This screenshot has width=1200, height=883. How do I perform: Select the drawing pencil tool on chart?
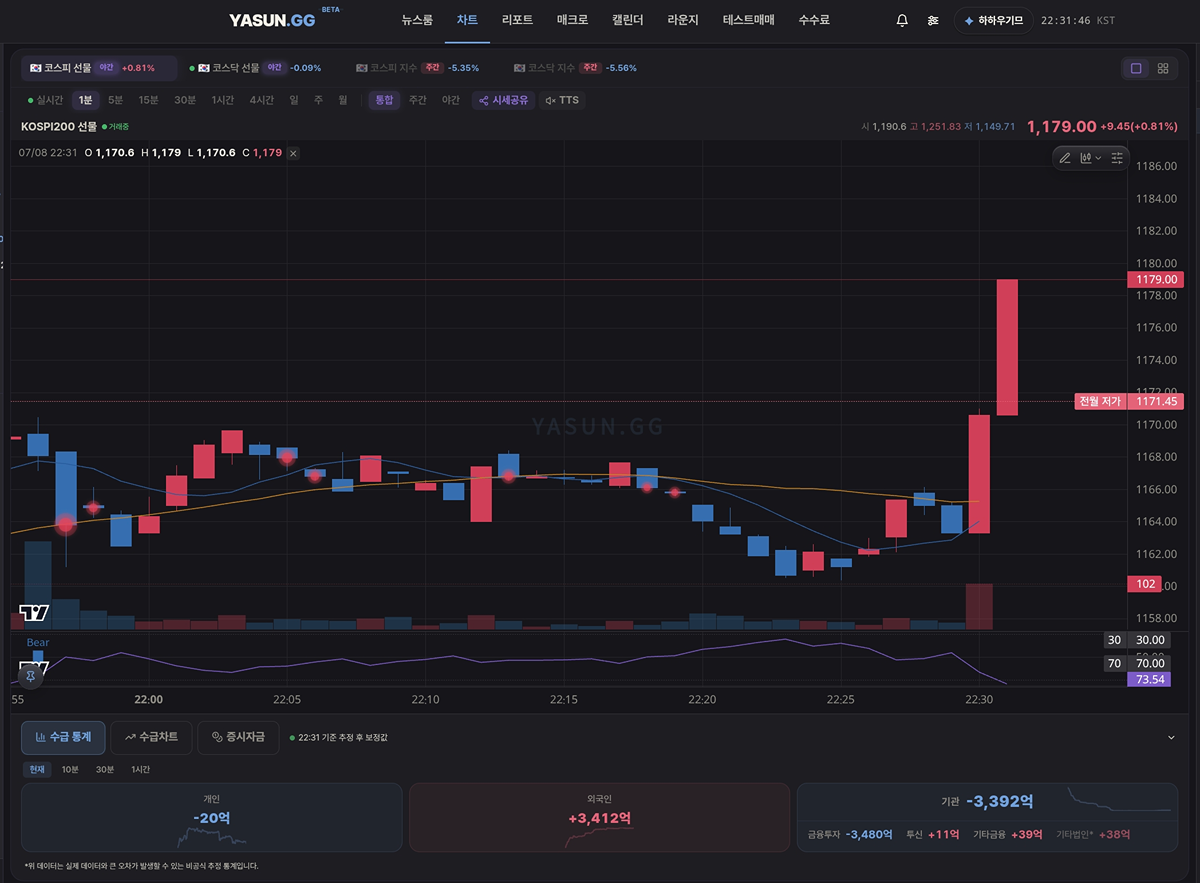(x=1065, y=158)
